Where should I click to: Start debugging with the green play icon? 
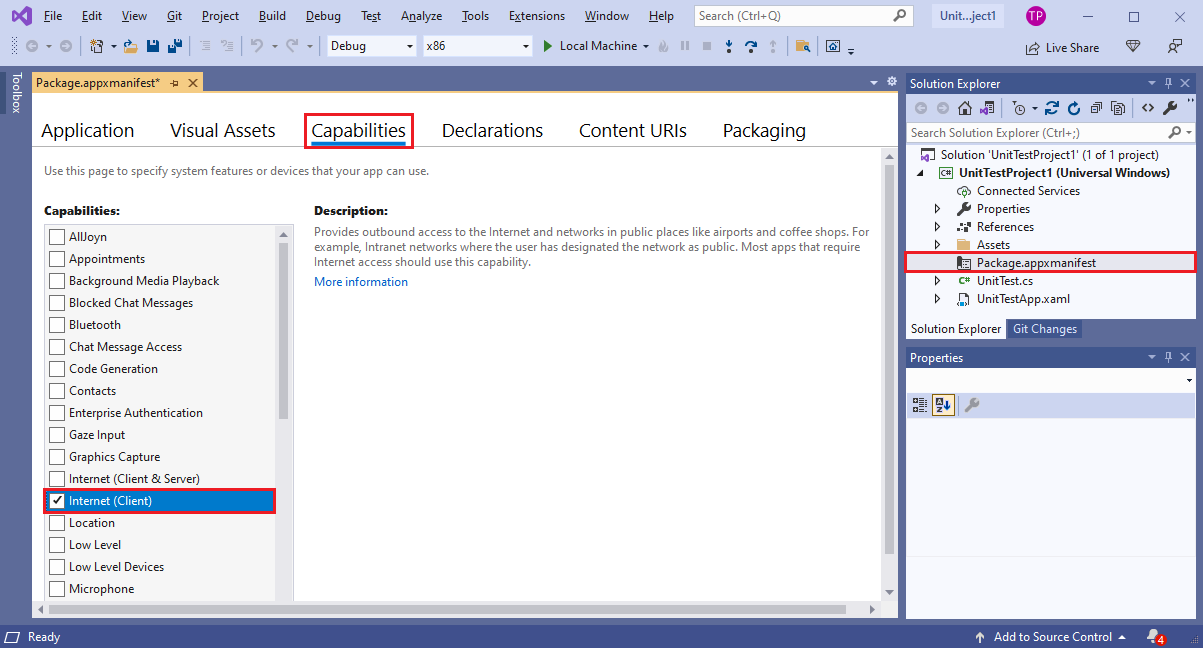(x=548, y=46)
